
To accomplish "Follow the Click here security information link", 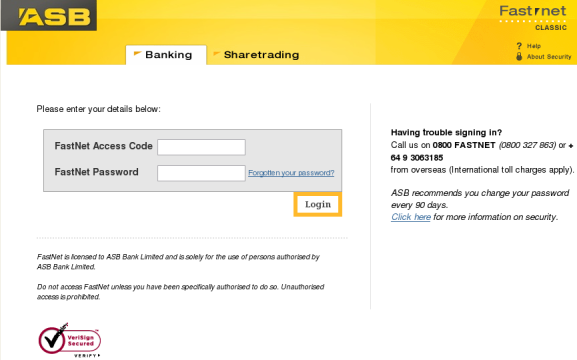I will (x=411, y=217).
